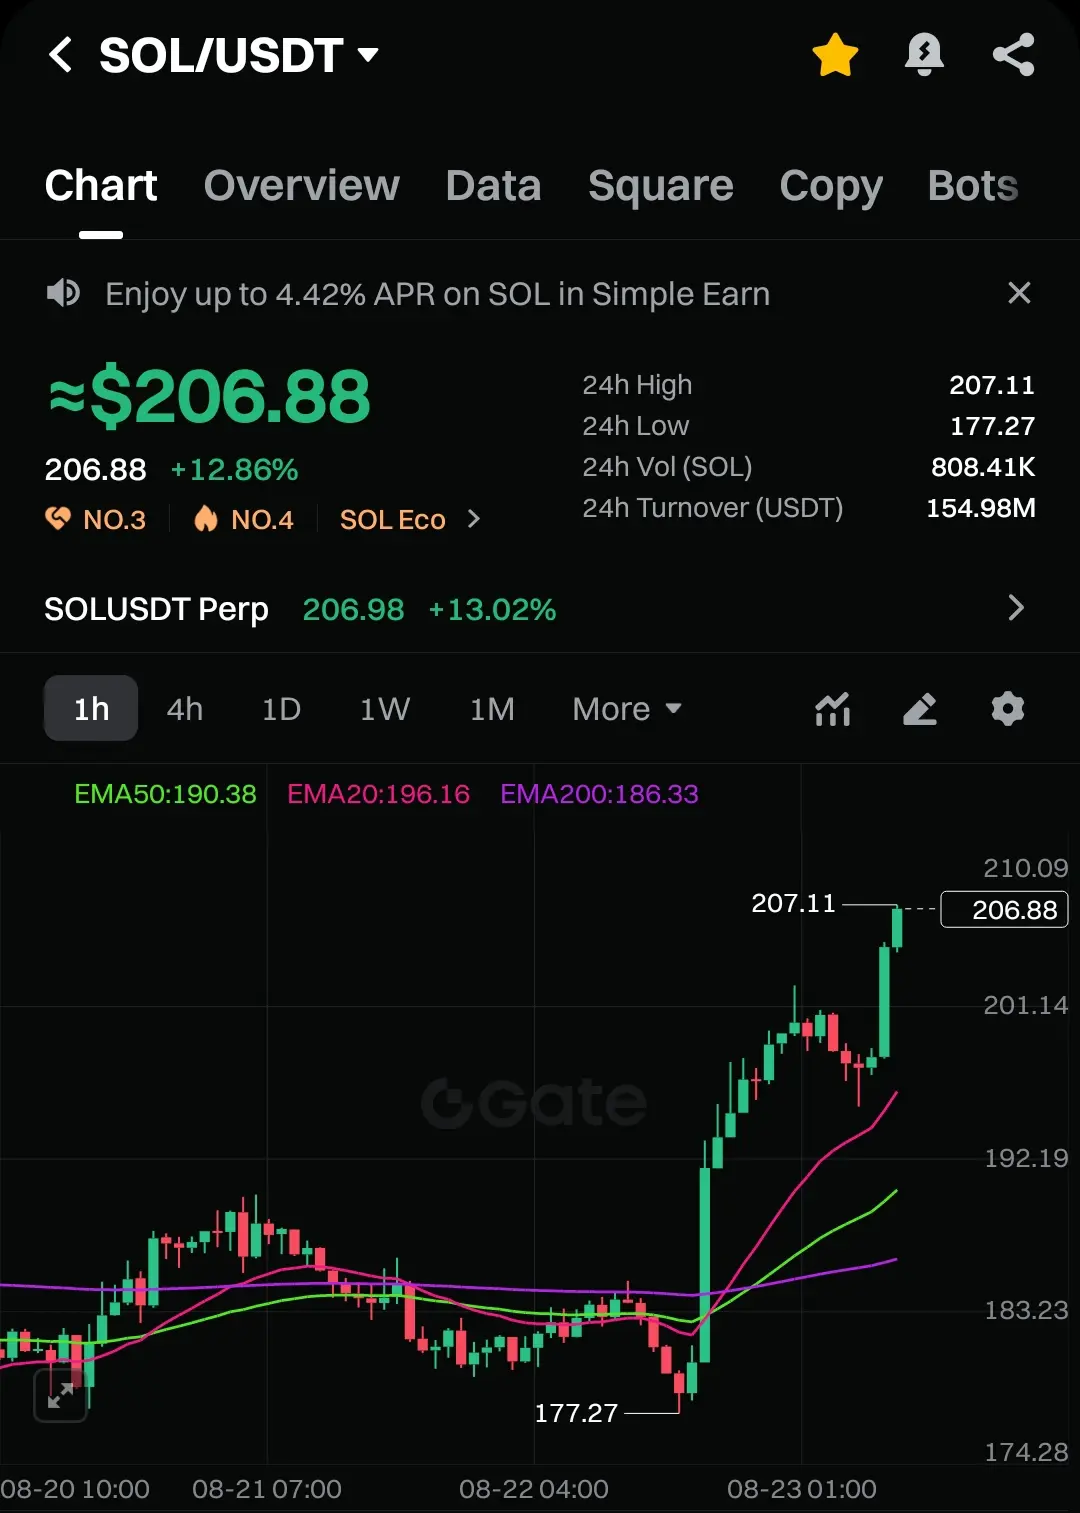Tap the 207.11 high marker on chart

click(793, 903)
